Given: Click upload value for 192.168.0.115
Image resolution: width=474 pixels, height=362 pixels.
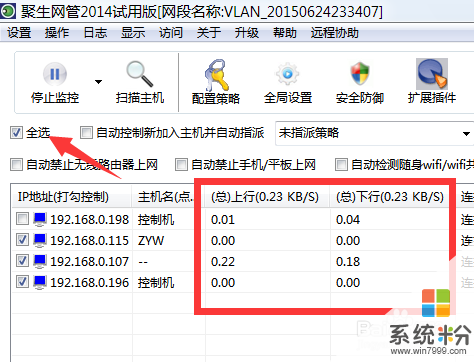Looking at the screenshot, I should [x=223, y=241].
